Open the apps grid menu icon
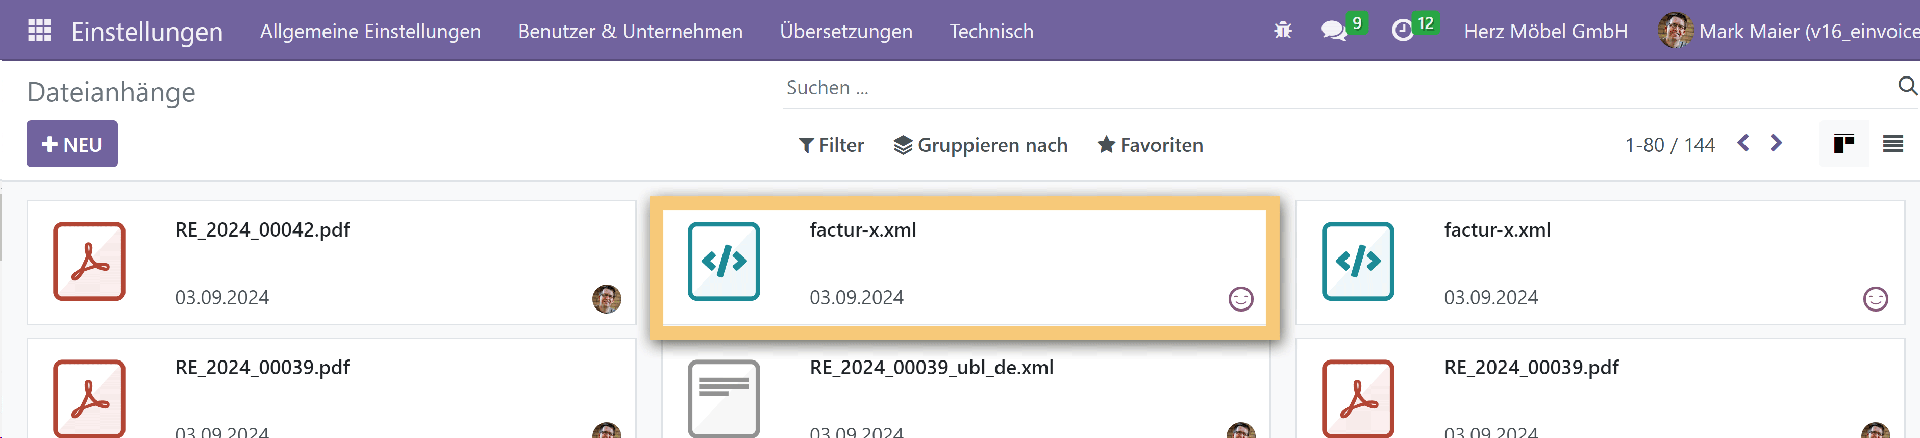The width and height of the screenshot is (1920, 438). coord(40,31)
